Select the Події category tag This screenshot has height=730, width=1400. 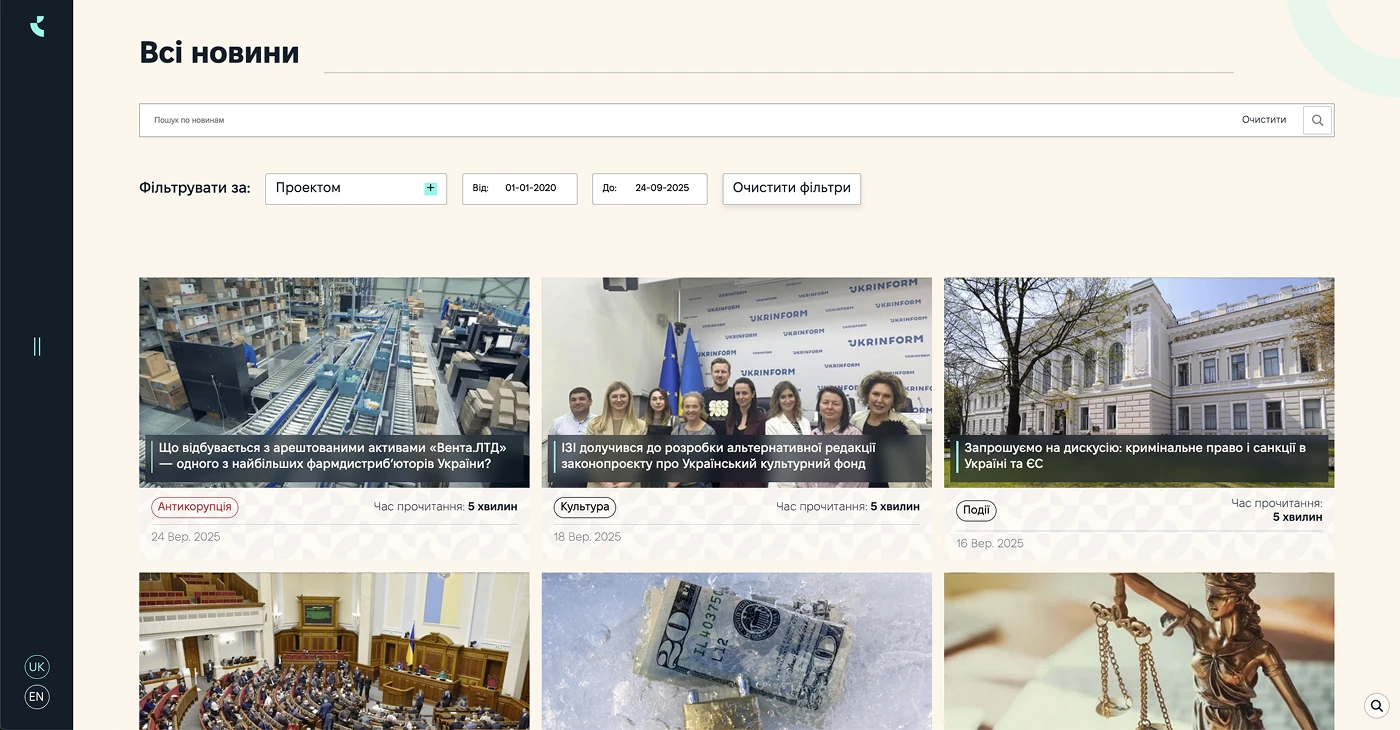[976, 511]
